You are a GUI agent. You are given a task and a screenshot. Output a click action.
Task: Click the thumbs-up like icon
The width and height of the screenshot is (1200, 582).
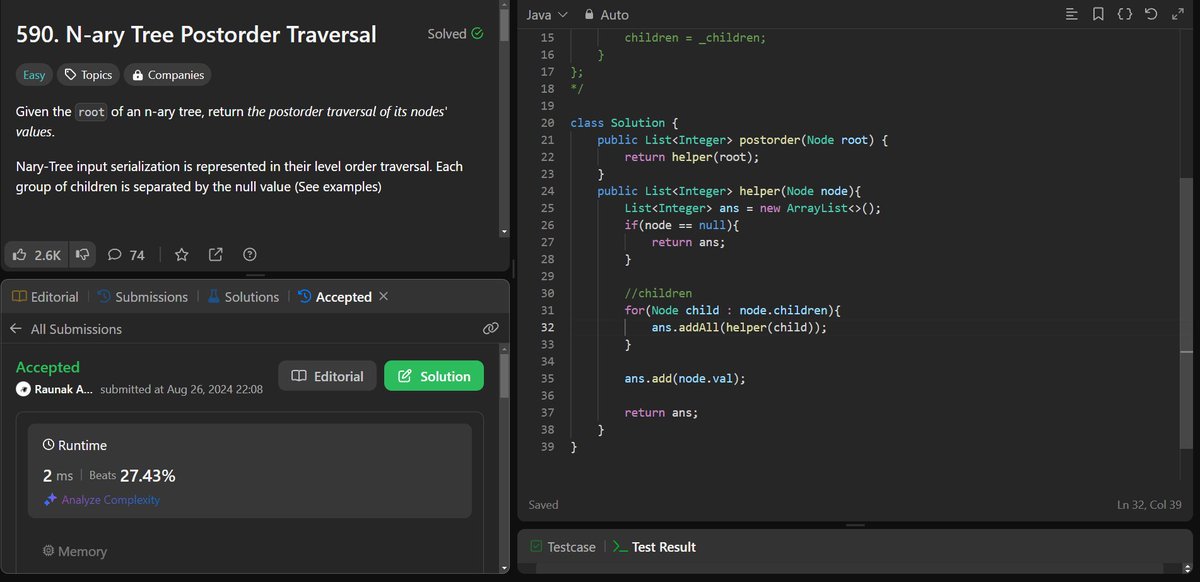(x=20, y=255)
